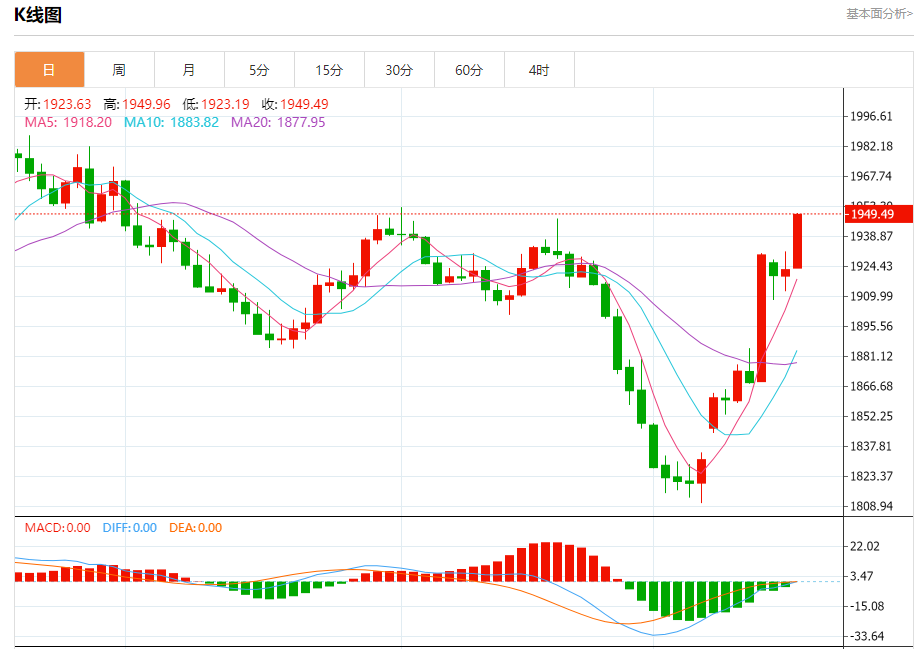Click the 1823.37 price axis label

[871, 476]
